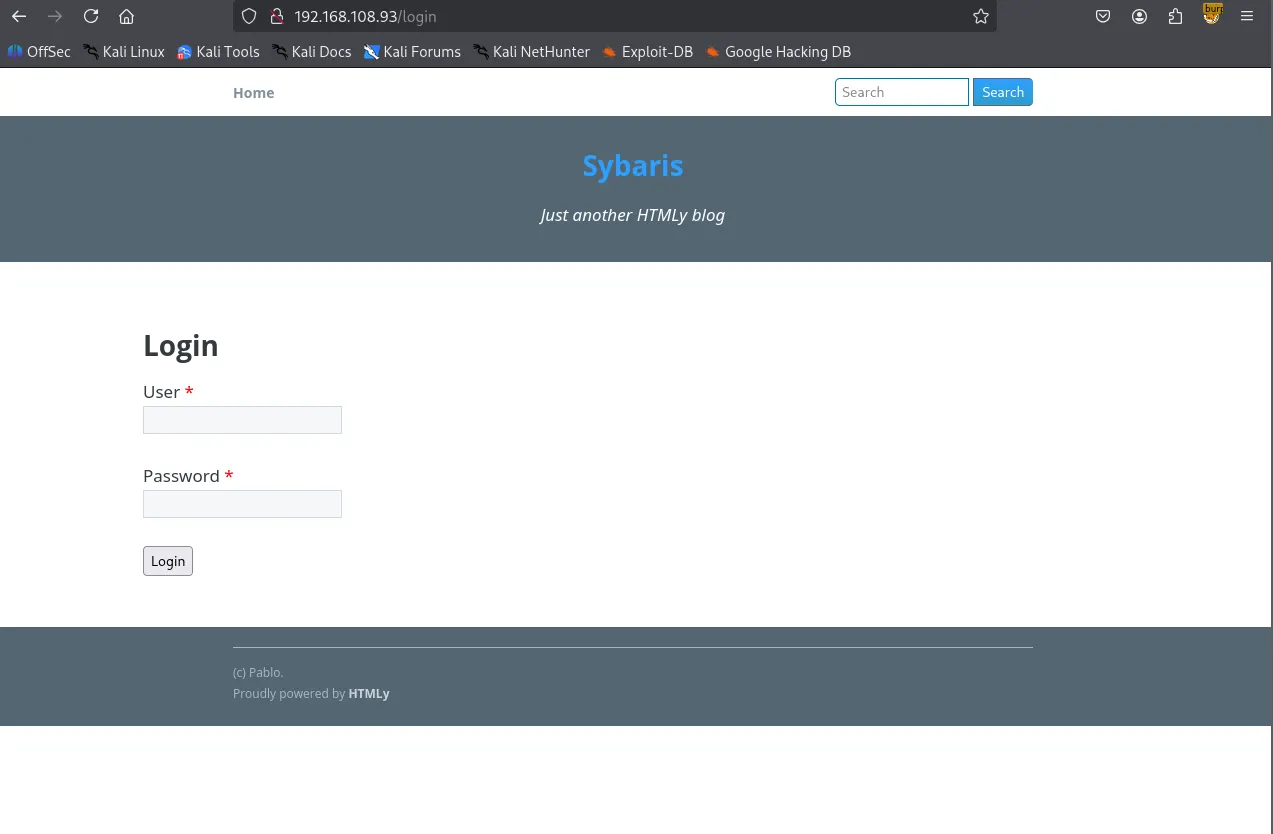Click the insecure connection padlock icon
Image resolution: width=1273 pixels, height=834 pixels.
tap(277, 16)
